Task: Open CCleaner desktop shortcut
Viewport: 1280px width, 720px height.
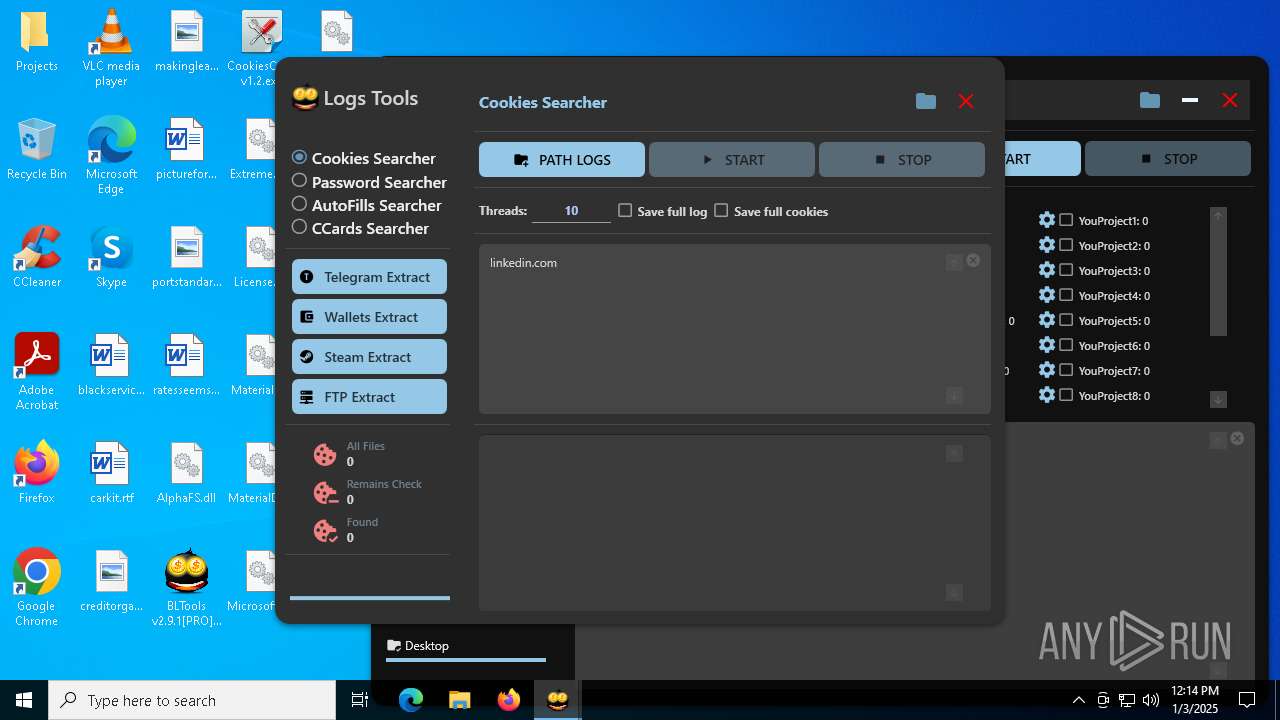Action: point(37,257)
